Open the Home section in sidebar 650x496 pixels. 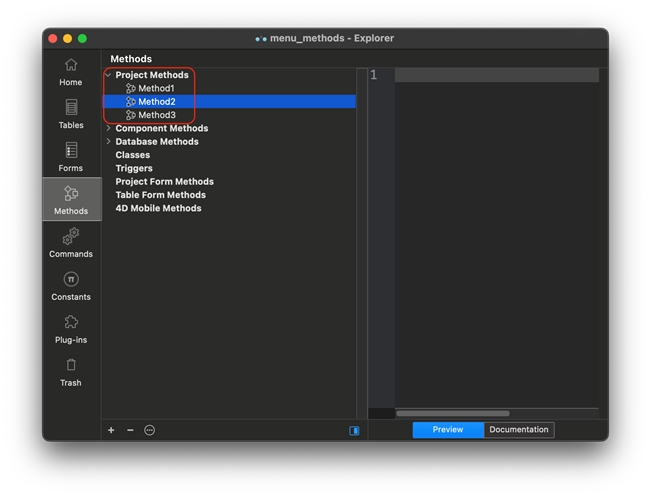point(71,71)
